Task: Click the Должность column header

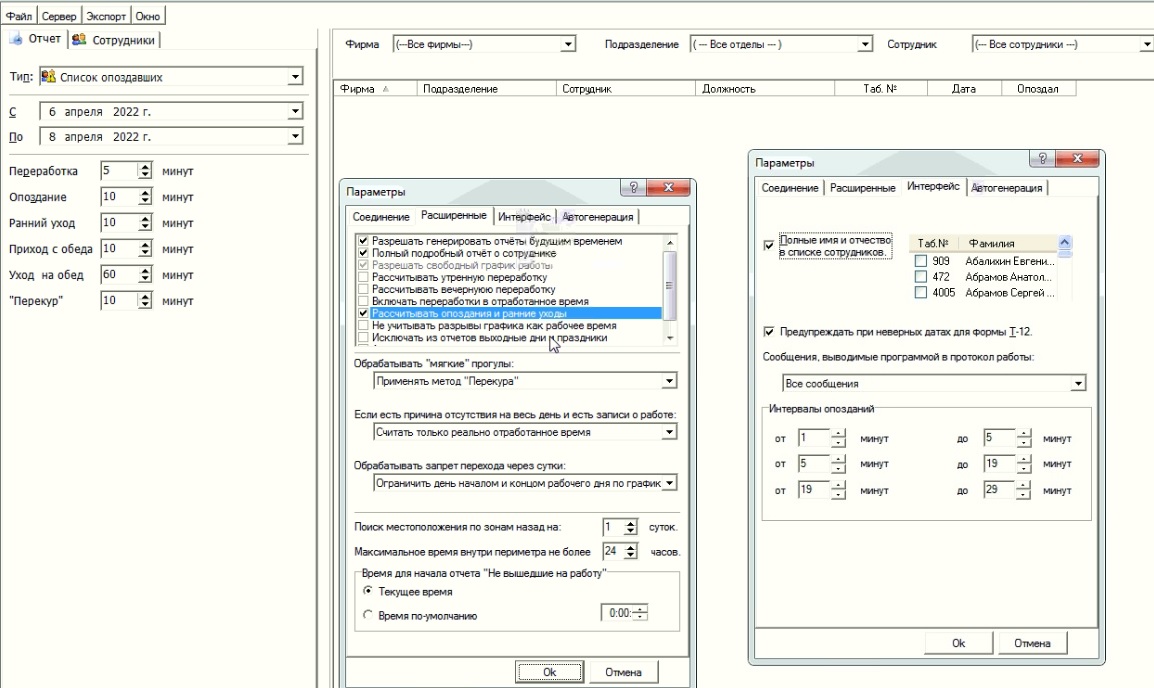Action: pos(765,88)
